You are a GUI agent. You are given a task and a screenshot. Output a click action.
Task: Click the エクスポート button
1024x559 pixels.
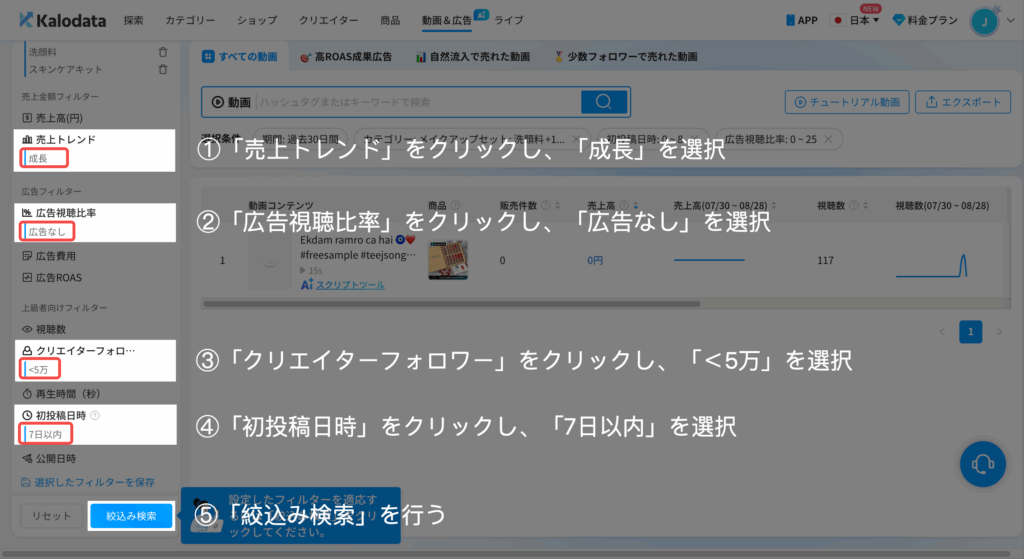click(x=963, y=102)
